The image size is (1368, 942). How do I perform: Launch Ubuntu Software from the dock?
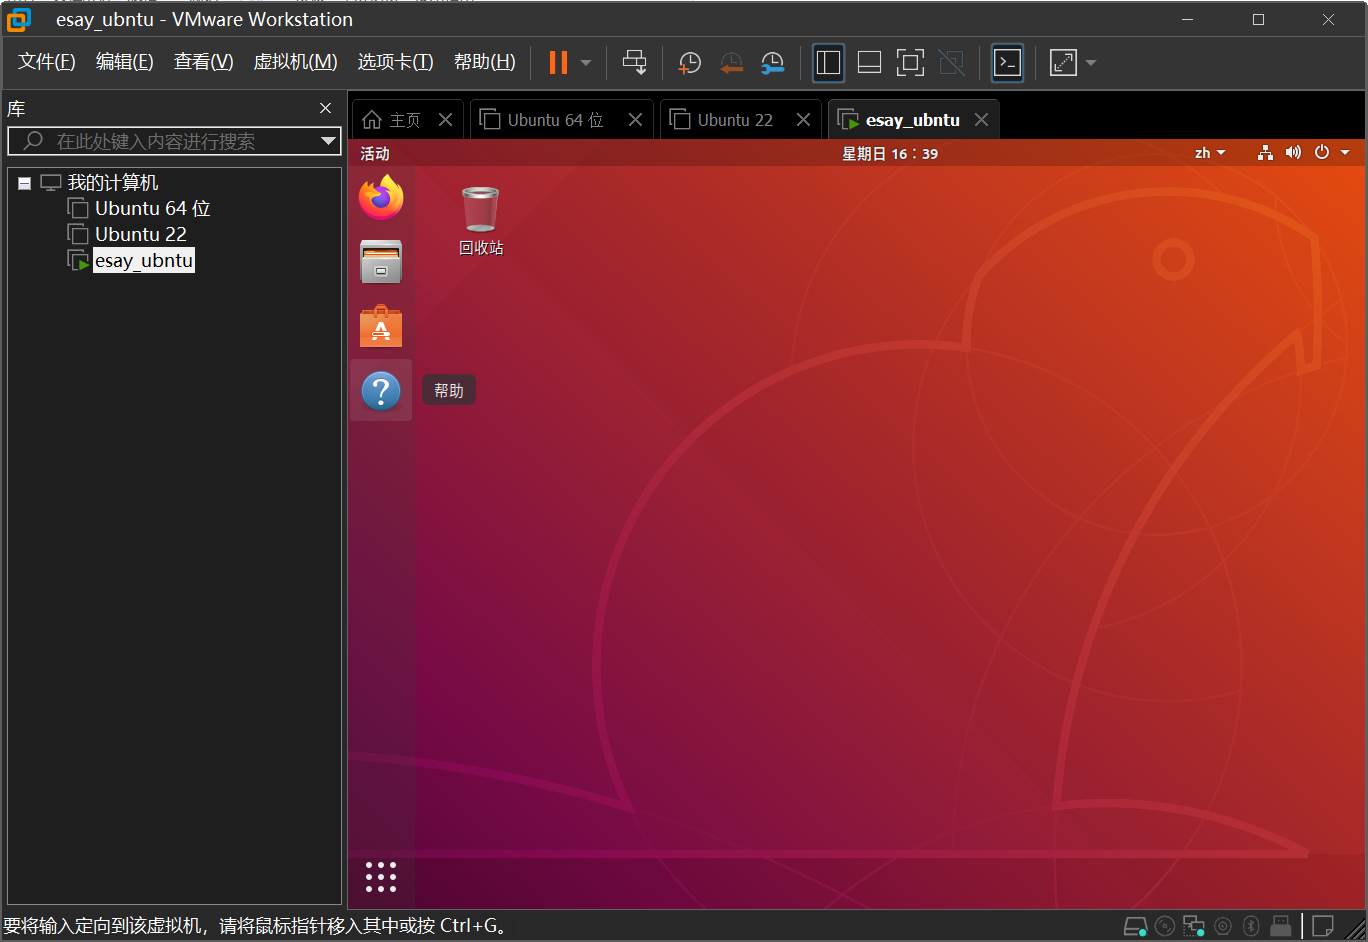pyautogui.click(x=381, y=327)
